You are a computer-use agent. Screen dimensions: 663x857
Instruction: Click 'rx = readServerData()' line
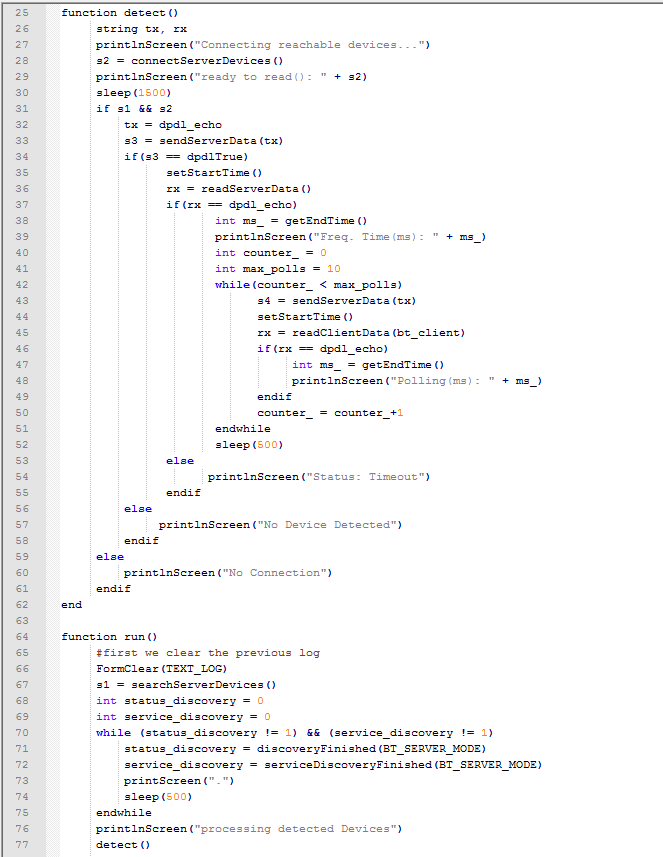pos(238,189)
